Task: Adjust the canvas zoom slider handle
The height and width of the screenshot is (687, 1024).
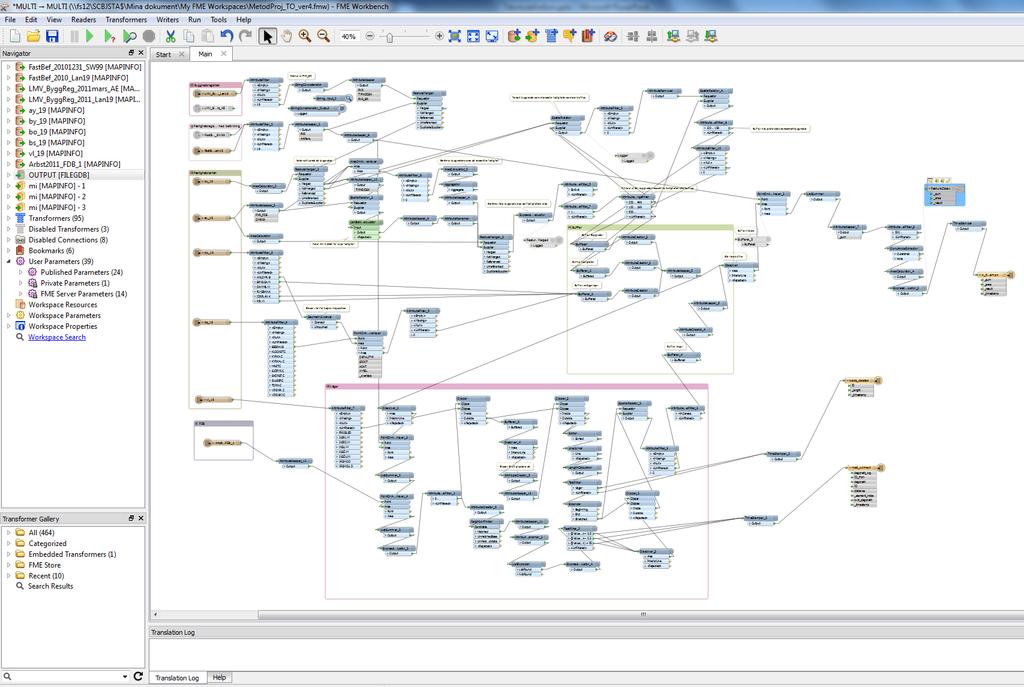Action: (389, 37)
